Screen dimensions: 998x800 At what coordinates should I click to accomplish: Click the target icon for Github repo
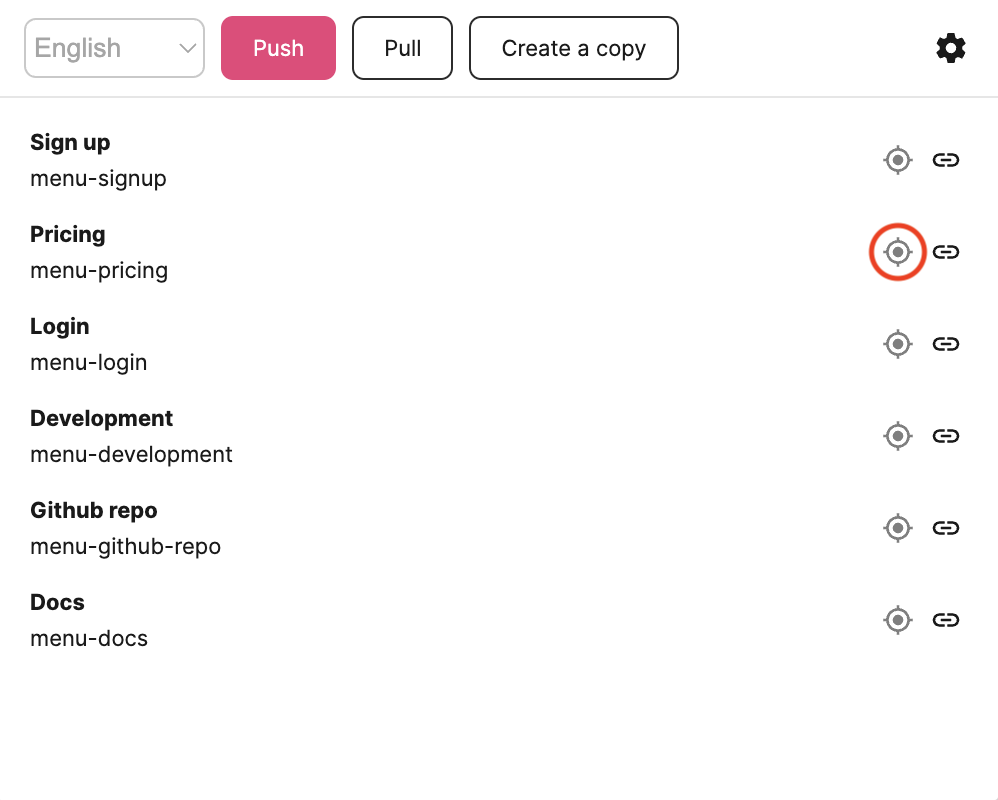[x=898, y=528]
